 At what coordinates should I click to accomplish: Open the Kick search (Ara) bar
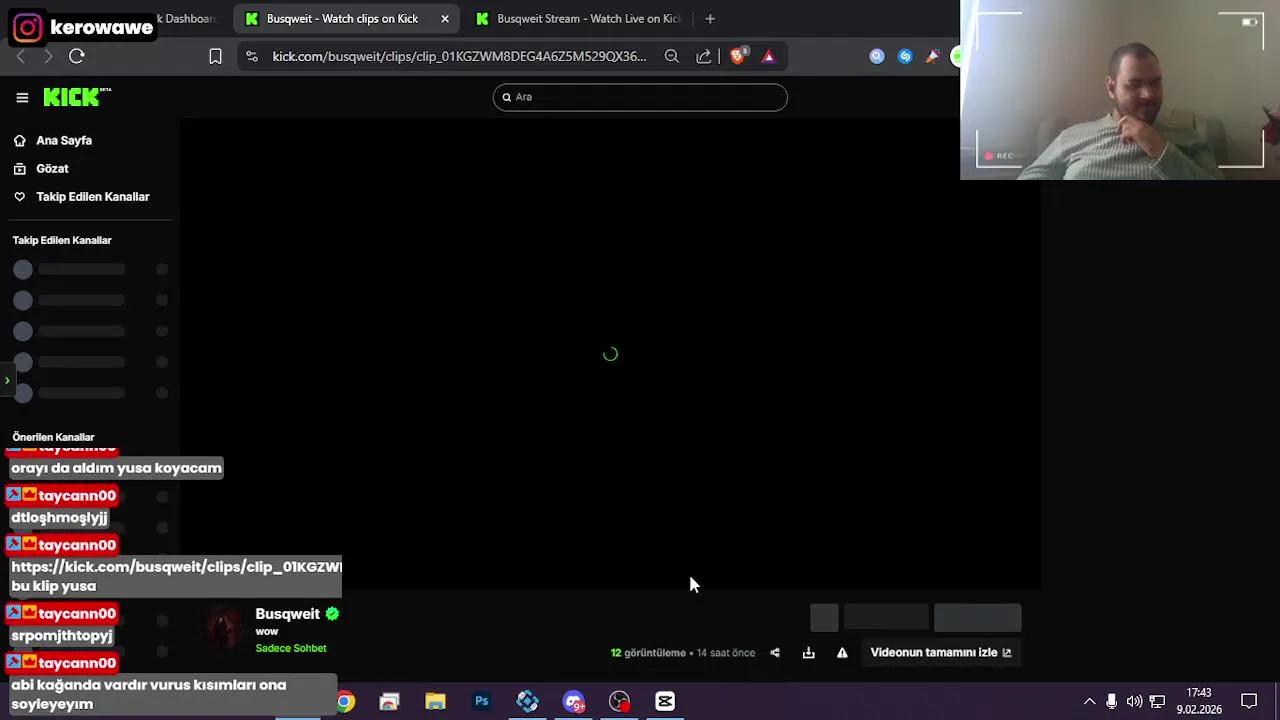pyautogui.click(x=640, y=97)
